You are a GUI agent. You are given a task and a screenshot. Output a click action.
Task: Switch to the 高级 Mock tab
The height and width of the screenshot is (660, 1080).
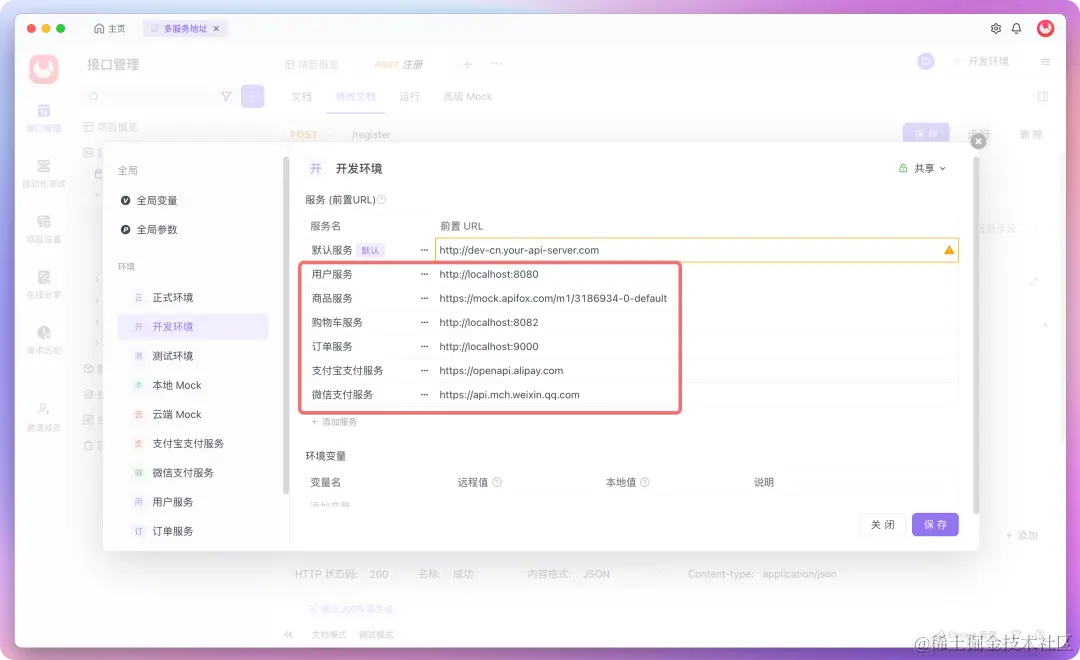[x=468, y=96]
